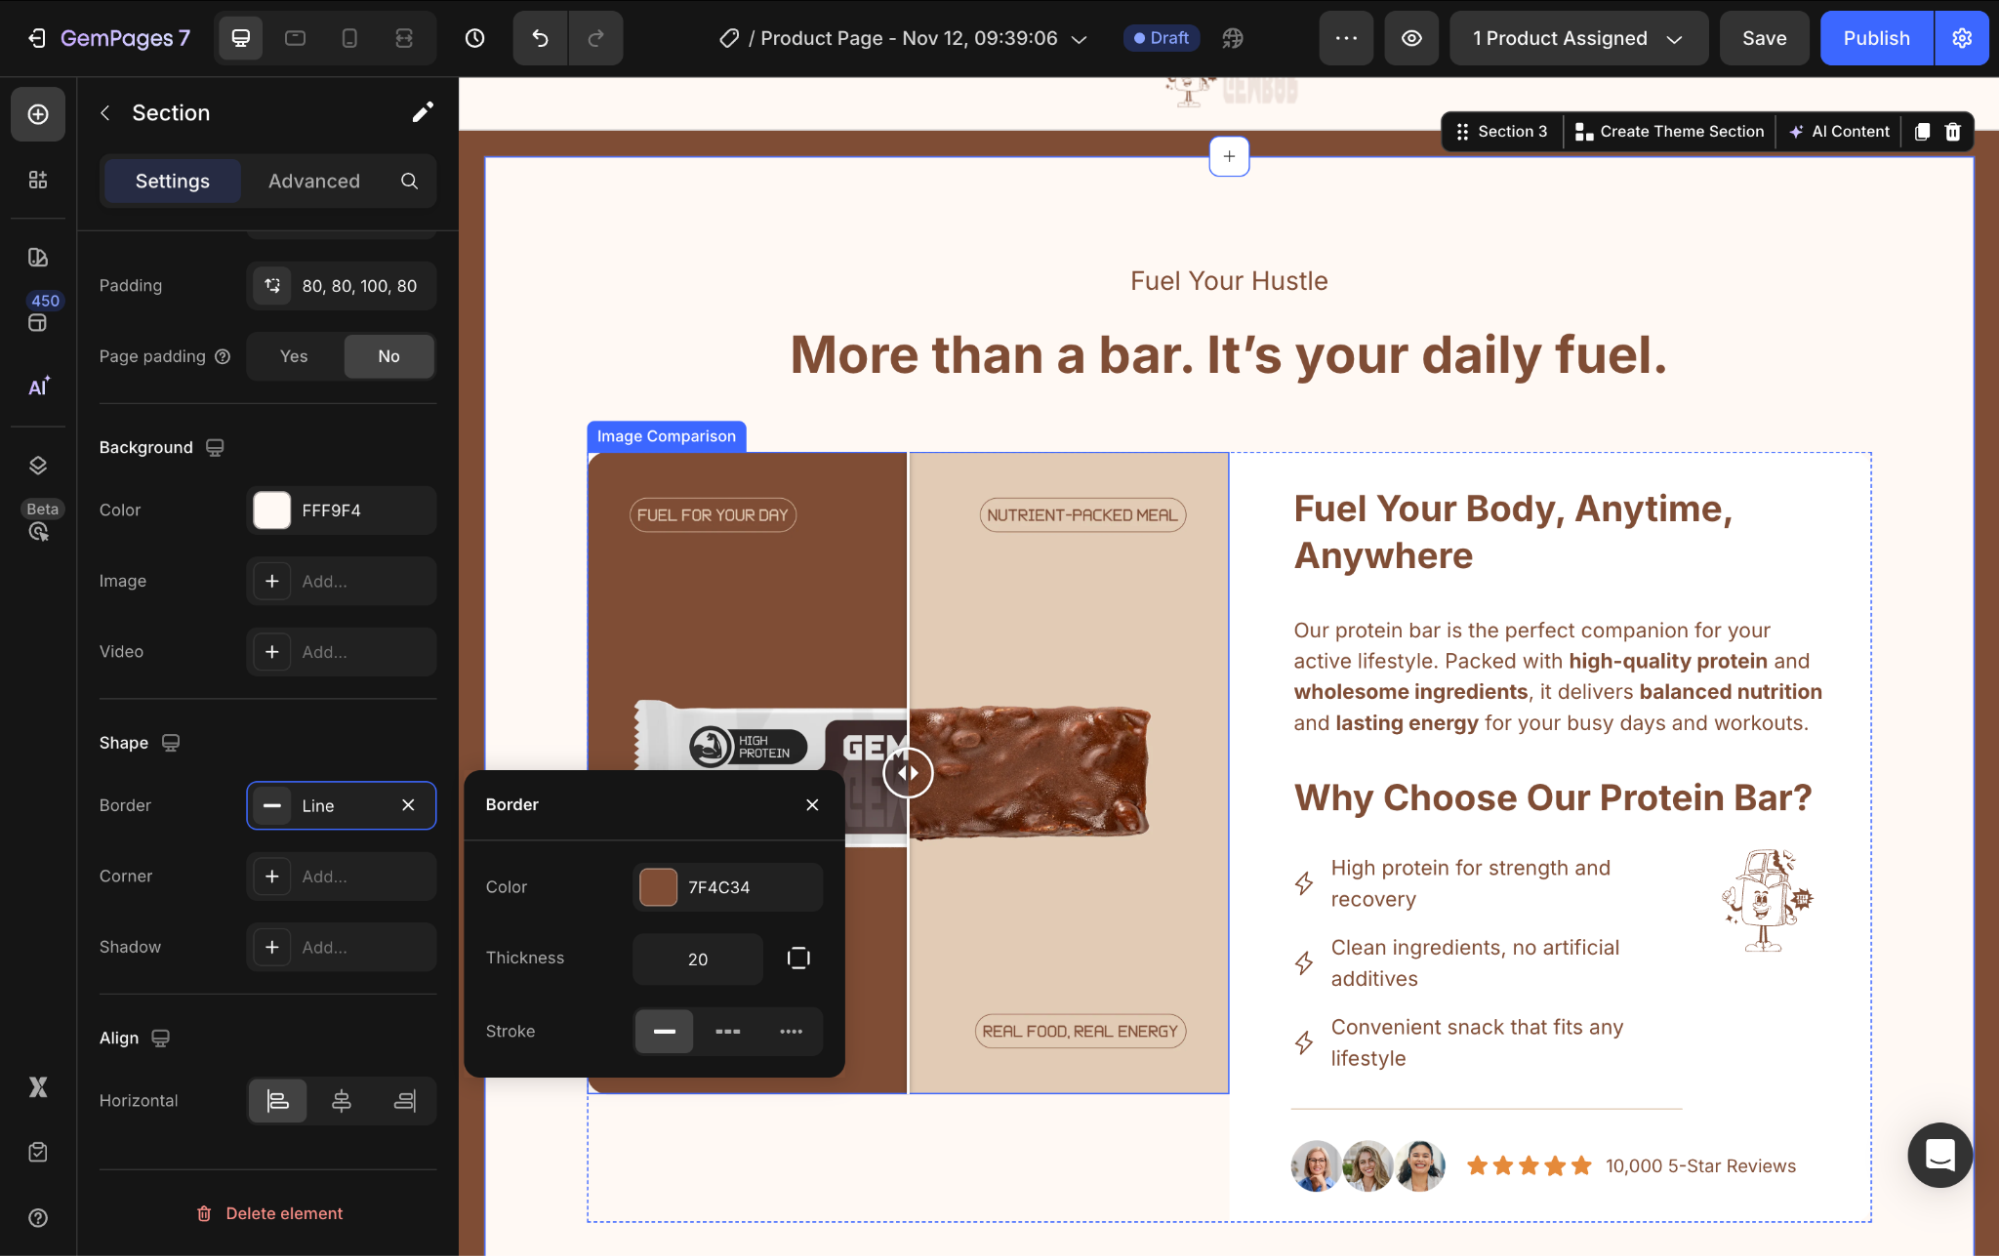
Task: Click the Publish button
Action: tap(1875, 38)
